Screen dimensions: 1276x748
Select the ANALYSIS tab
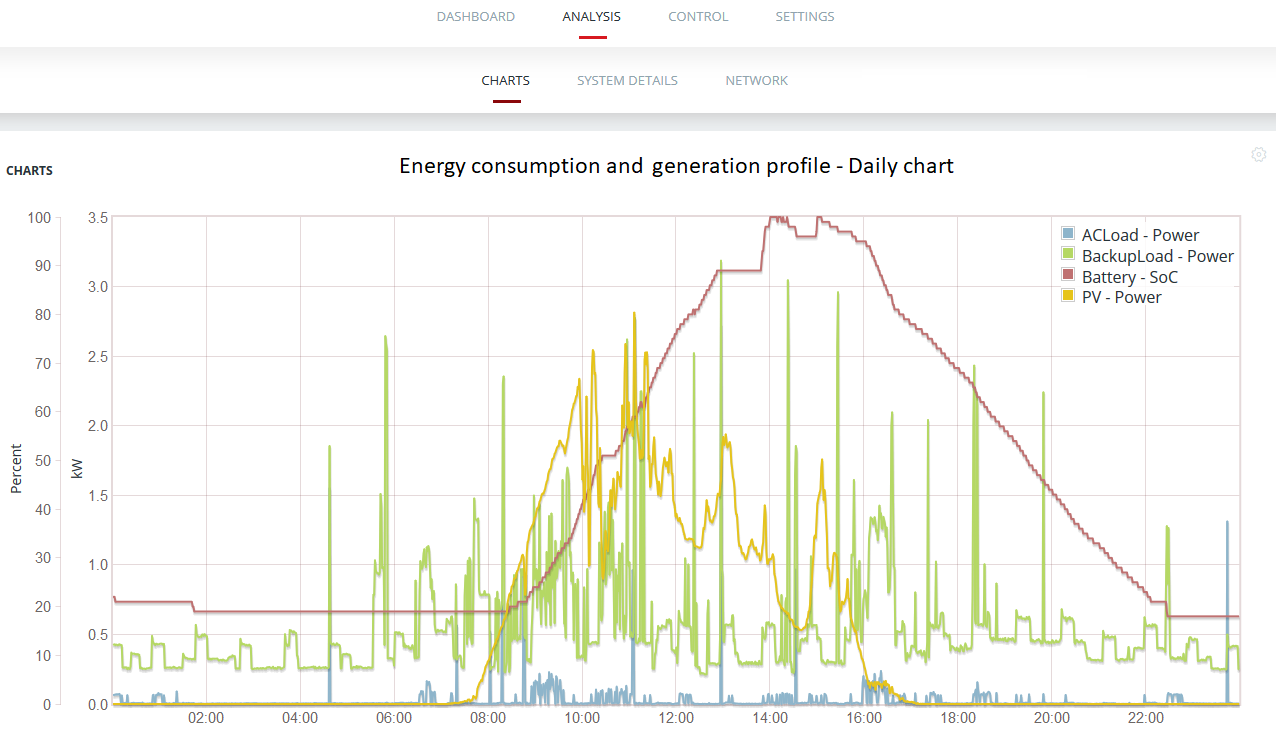coord(591,16)
